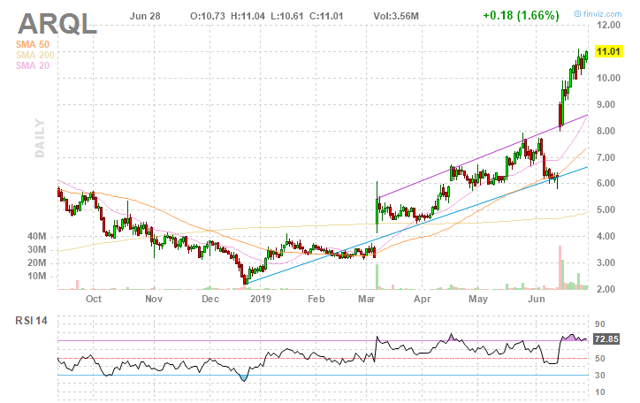The height and width of the screenshot is (403, 640).
Task: Click the 2.00 price axis label
Action: [606, 289]
